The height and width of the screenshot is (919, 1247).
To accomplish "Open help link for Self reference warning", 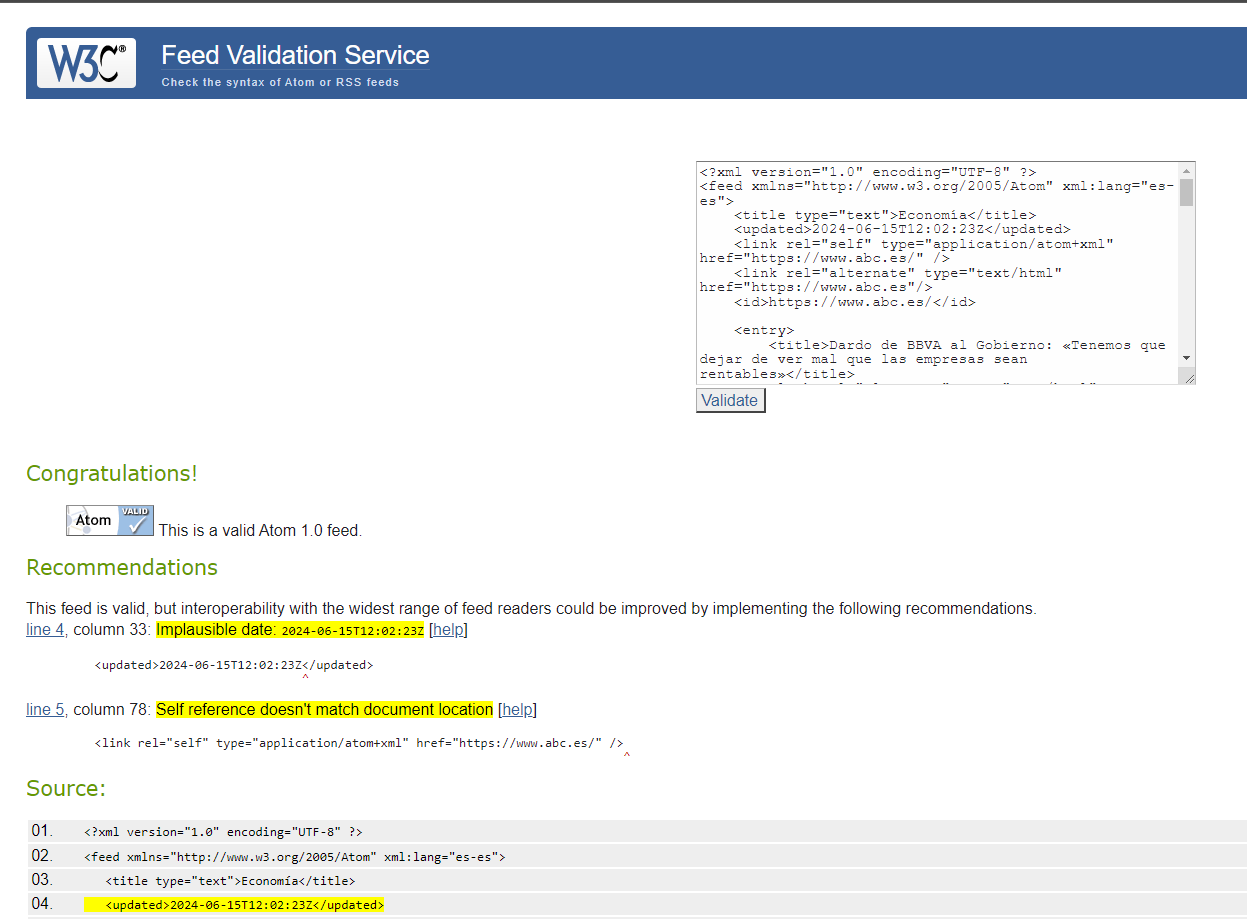I will point(517,709).
